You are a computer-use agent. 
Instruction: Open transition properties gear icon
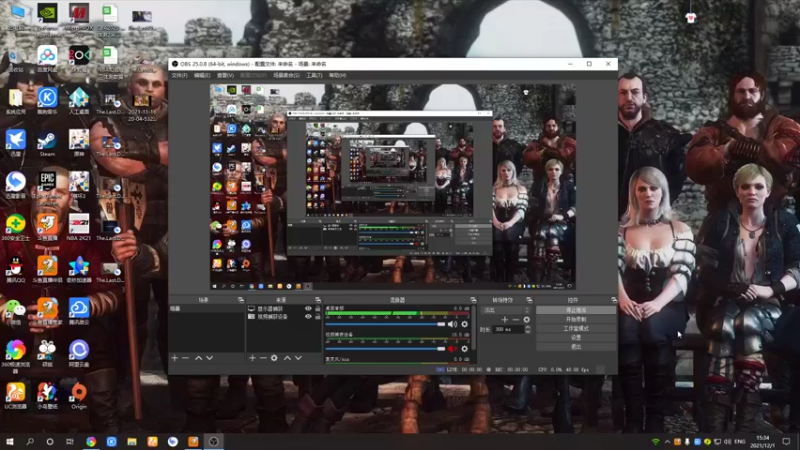[527, 320]
